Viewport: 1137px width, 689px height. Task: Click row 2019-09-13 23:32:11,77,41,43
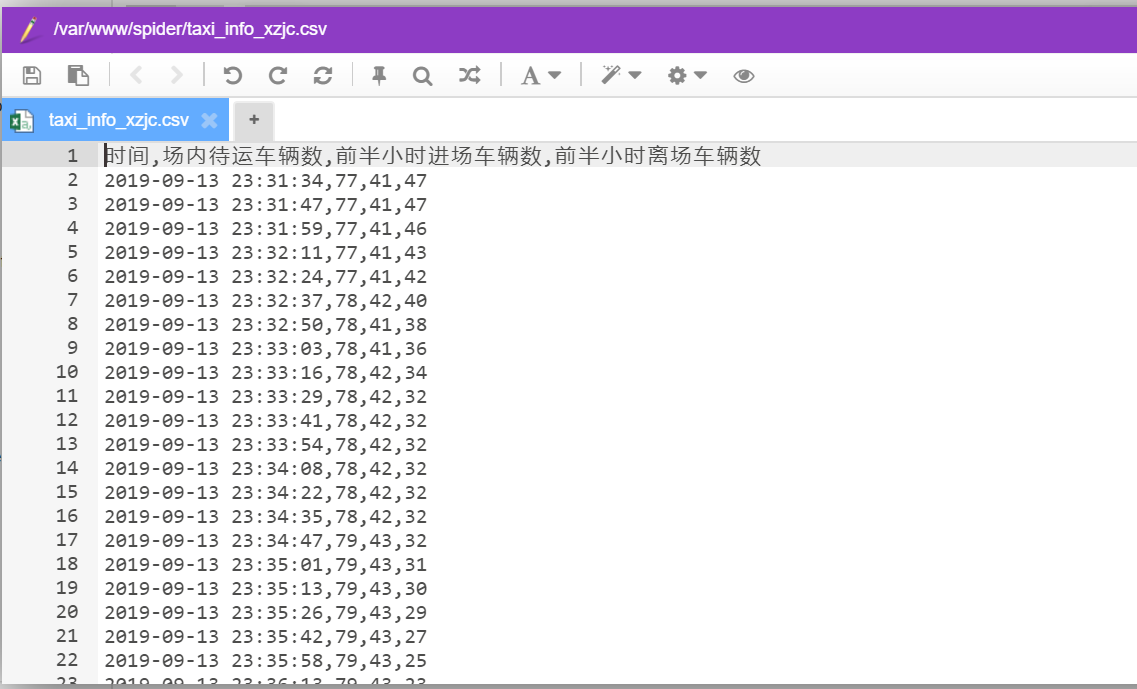click(x=265, y=252)
